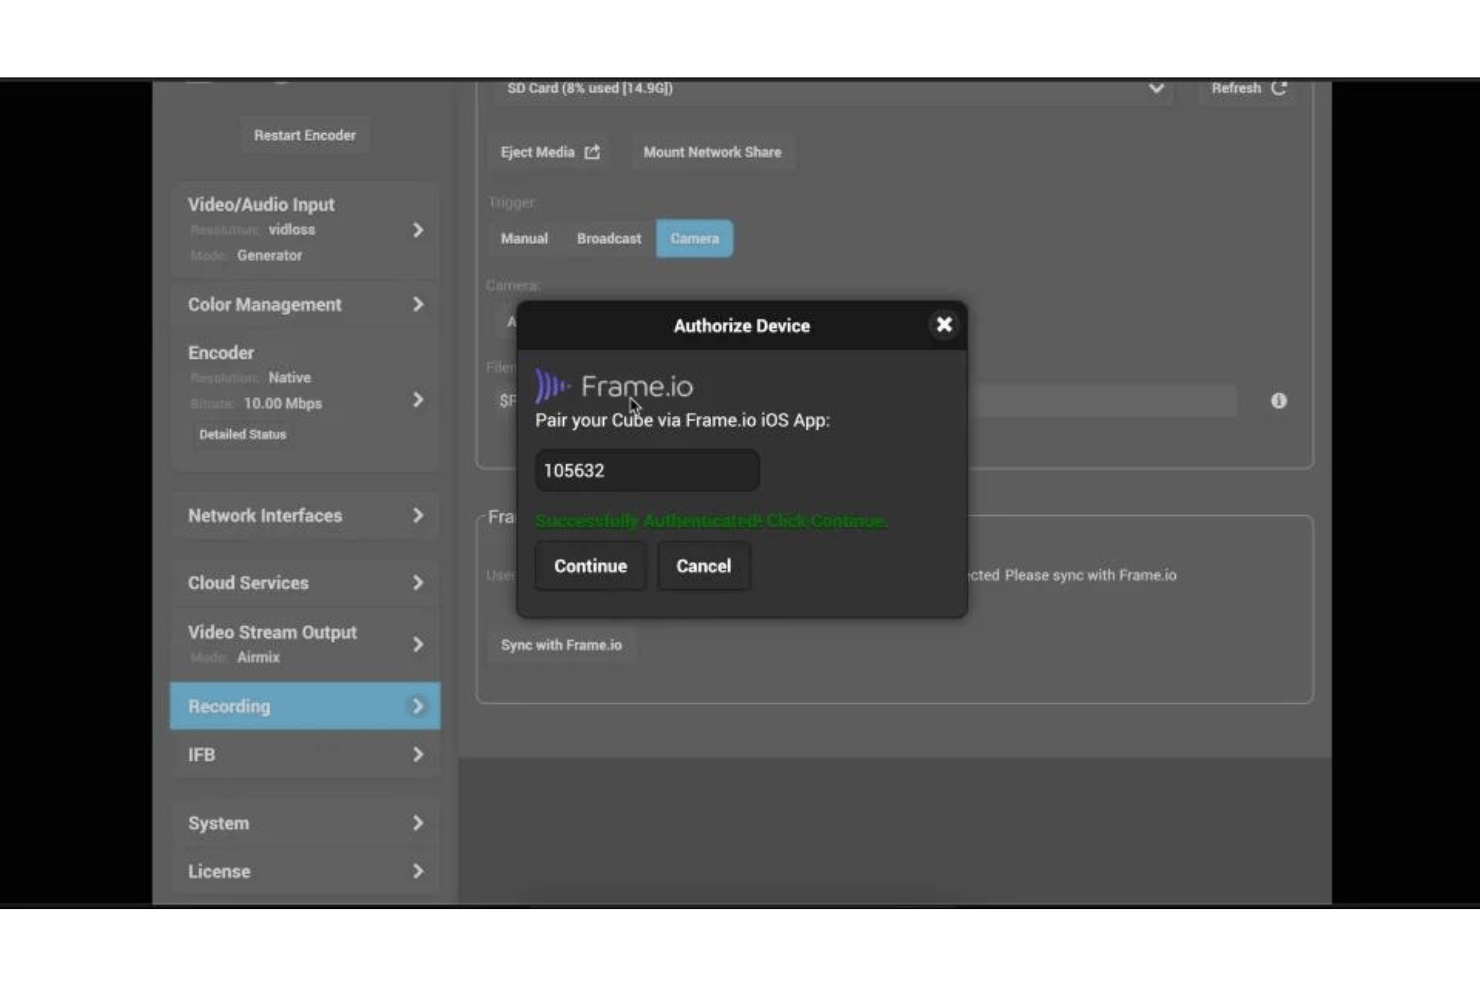Open the License section
The width and height of the screenshot is (1480, 987).
click(305, 871)
